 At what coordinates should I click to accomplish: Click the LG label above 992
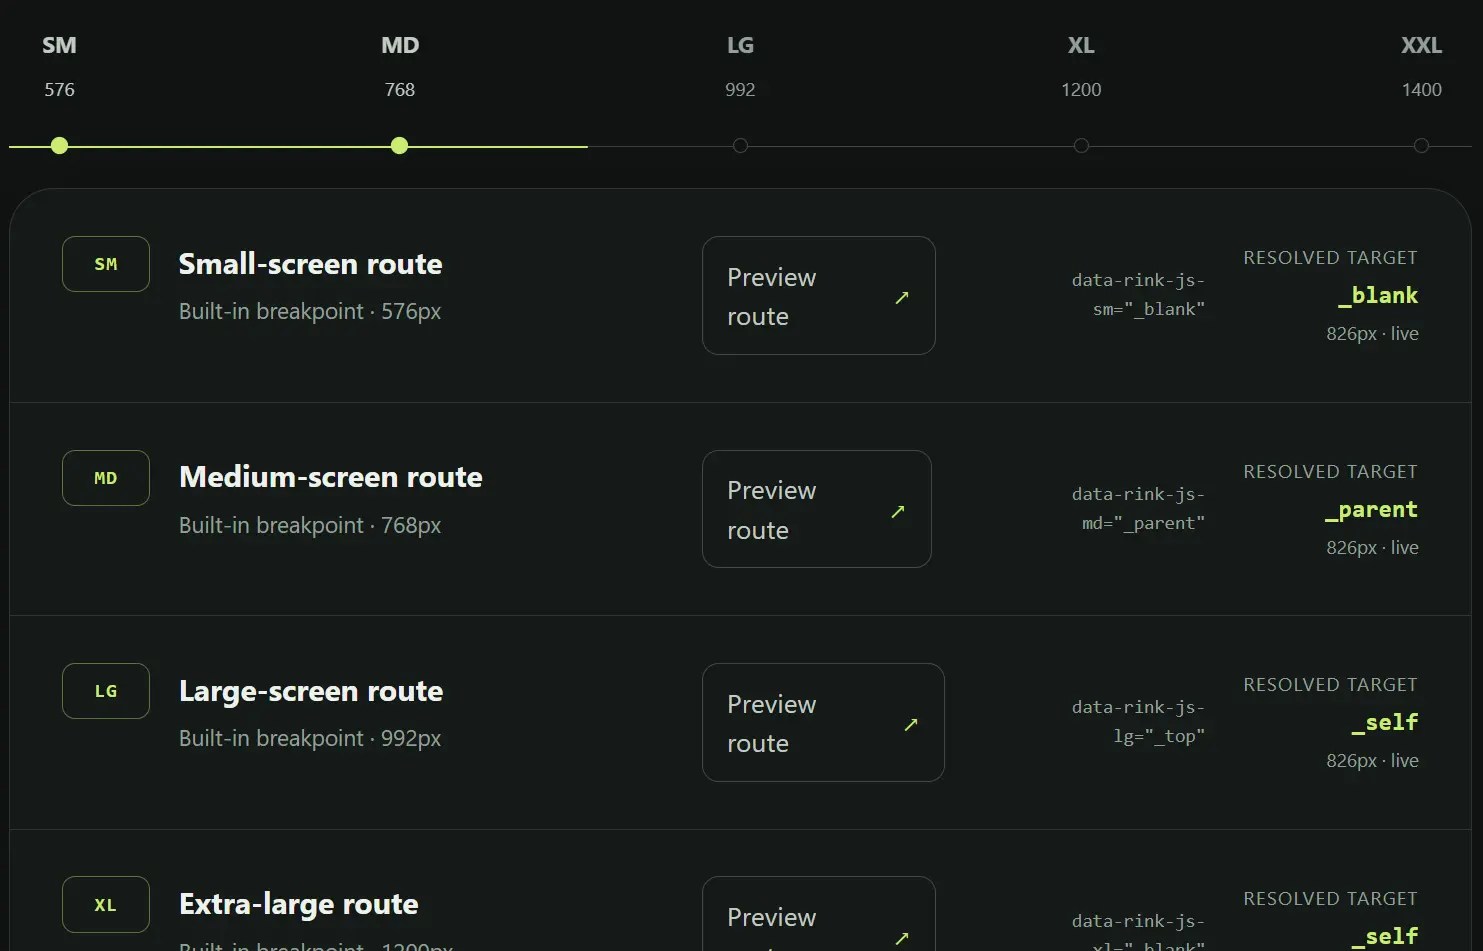pyautogui.click(x=740, y=45)
